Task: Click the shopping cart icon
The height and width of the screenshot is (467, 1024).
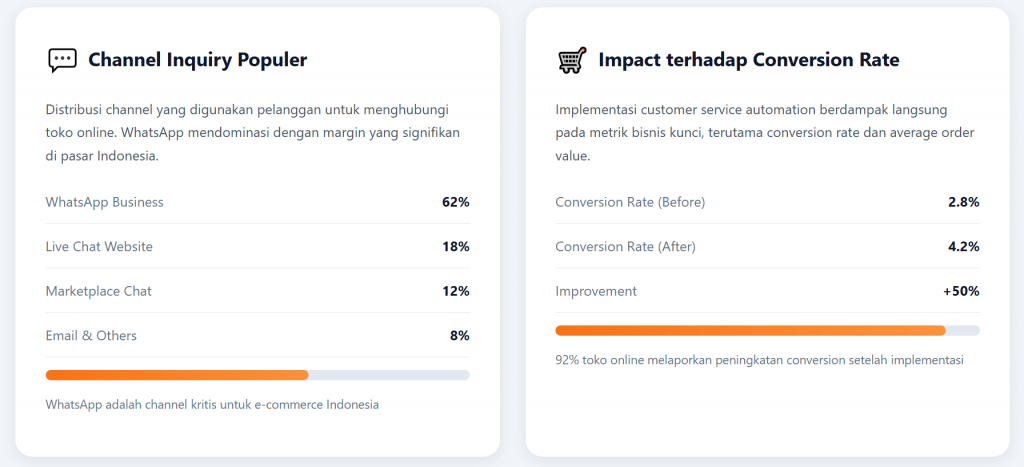Action: [x=571, y=60]
